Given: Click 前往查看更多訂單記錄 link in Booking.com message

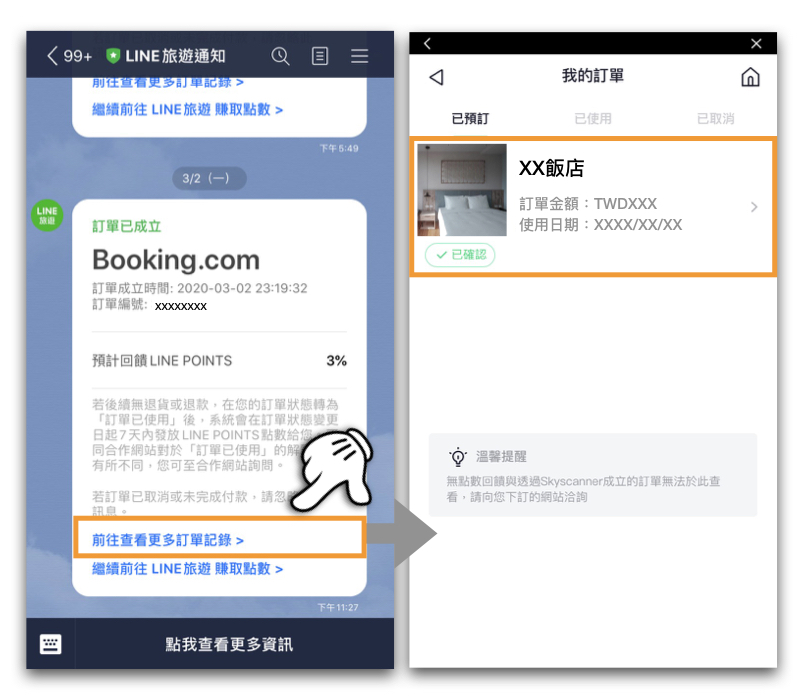Looking at the screenshot, I should point(168,540).
